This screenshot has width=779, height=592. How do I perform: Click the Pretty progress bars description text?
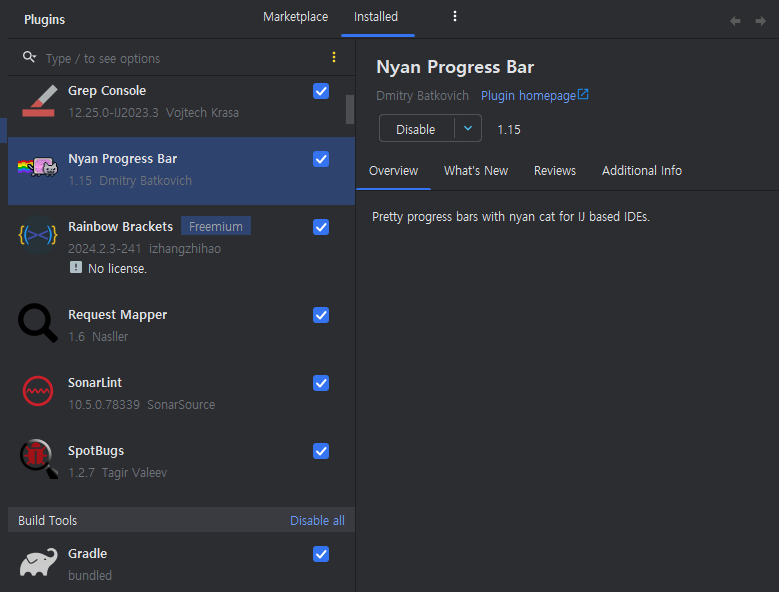[511, 217]
